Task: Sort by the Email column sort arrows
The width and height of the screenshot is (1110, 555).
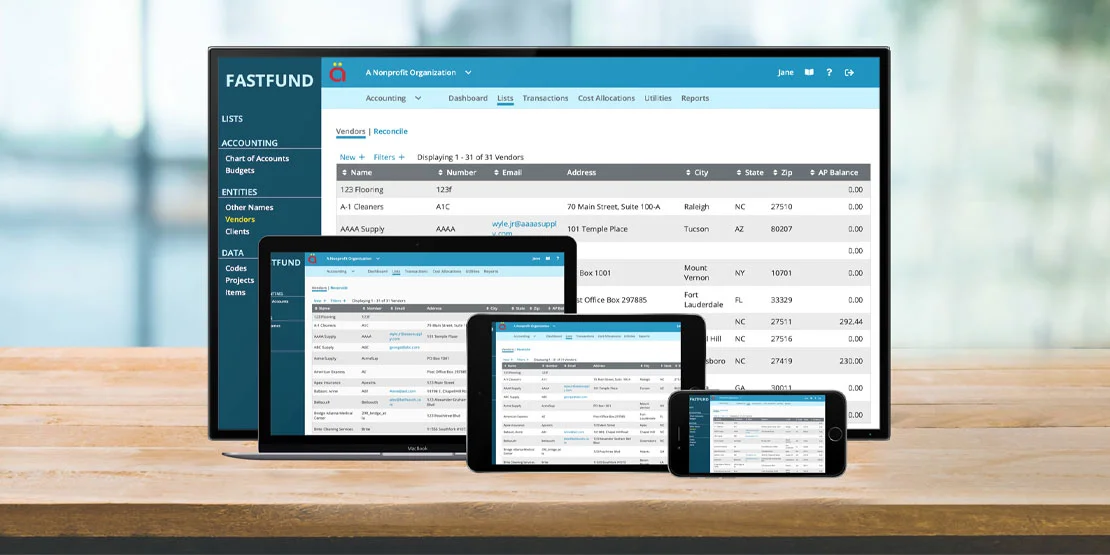Action: click(x=496, y=173)
